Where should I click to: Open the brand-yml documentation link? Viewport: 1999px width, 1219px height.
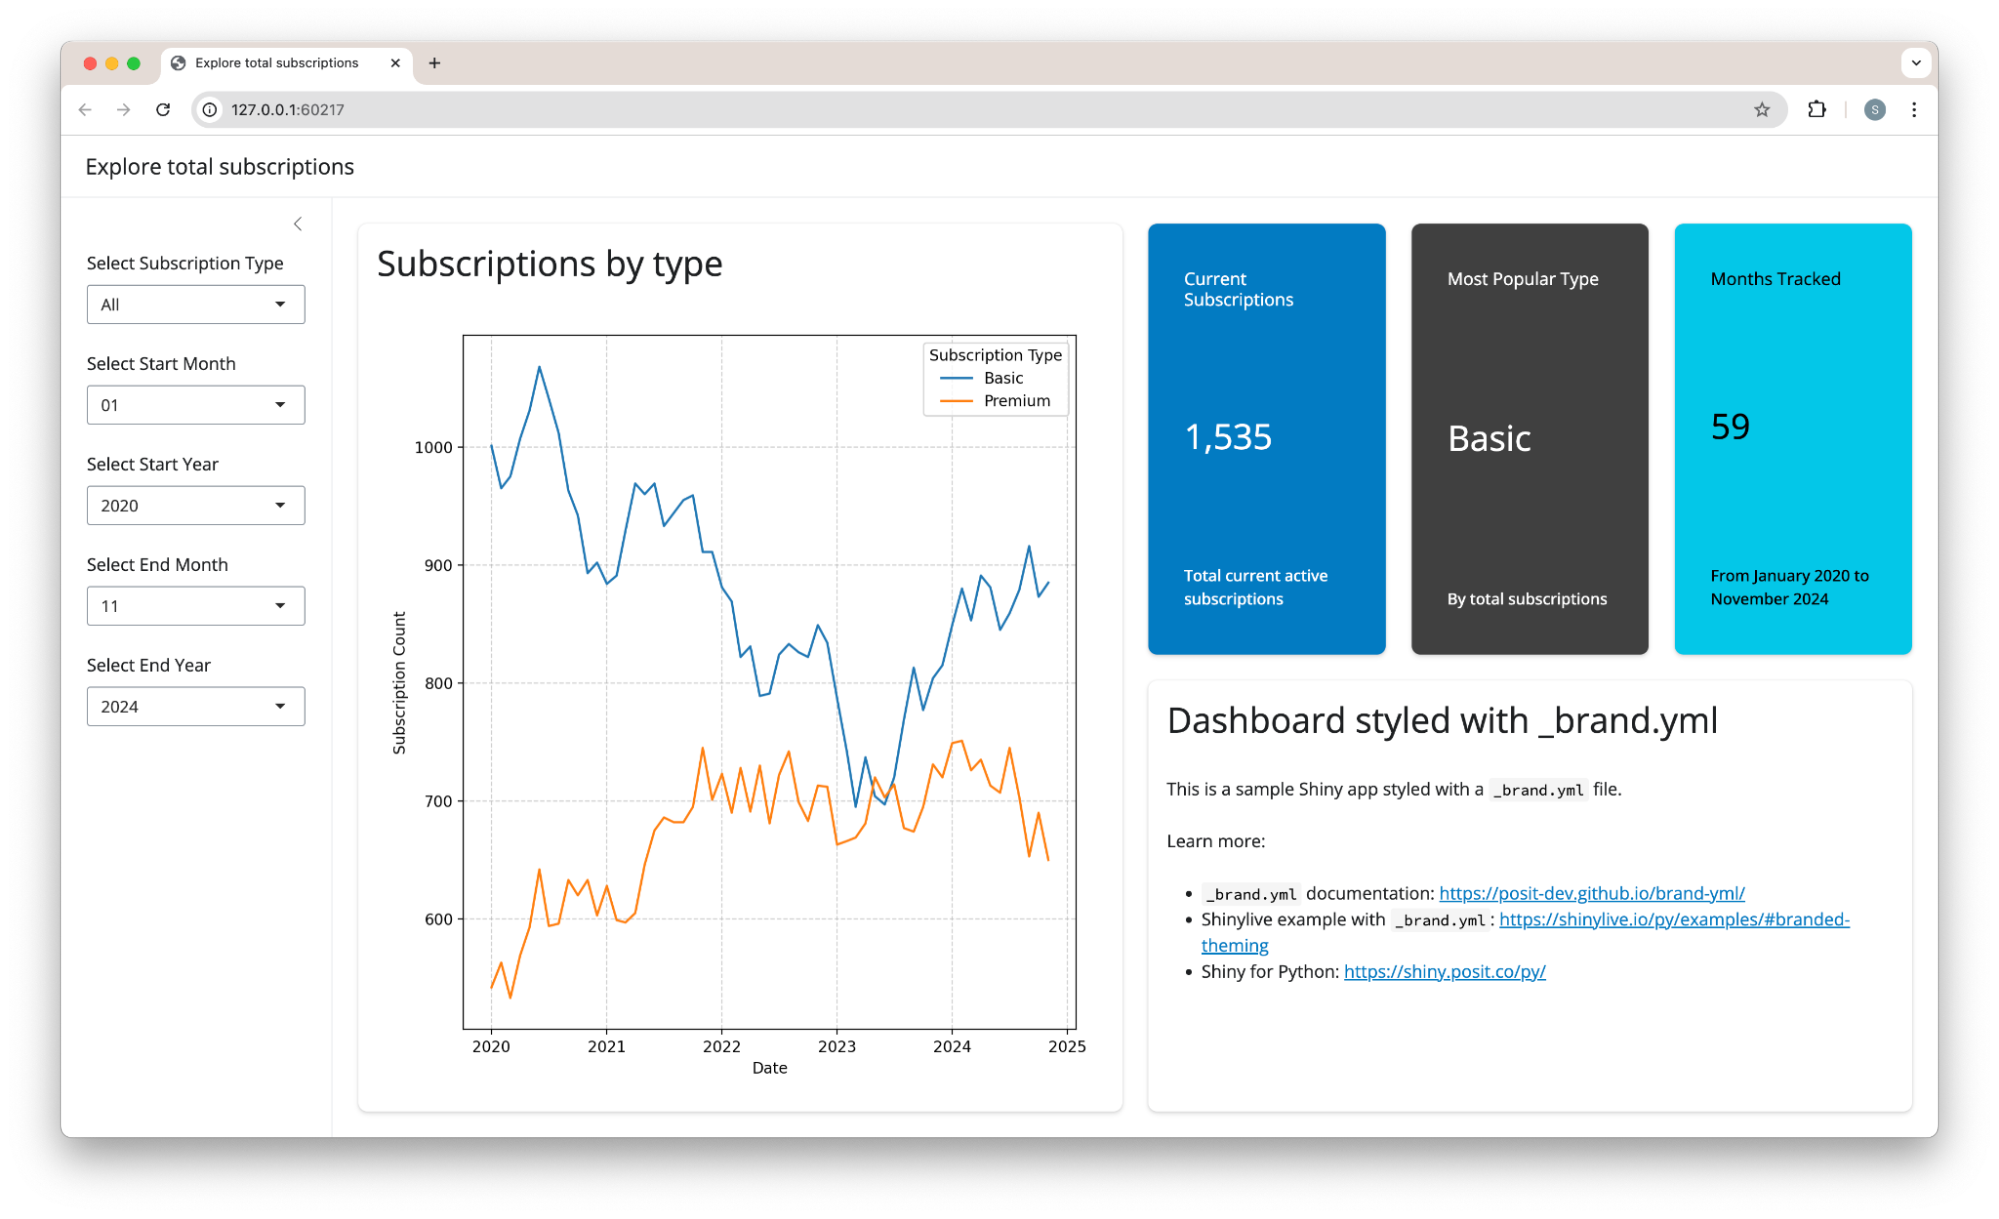pyautogui.click(x=1591, y=894)
